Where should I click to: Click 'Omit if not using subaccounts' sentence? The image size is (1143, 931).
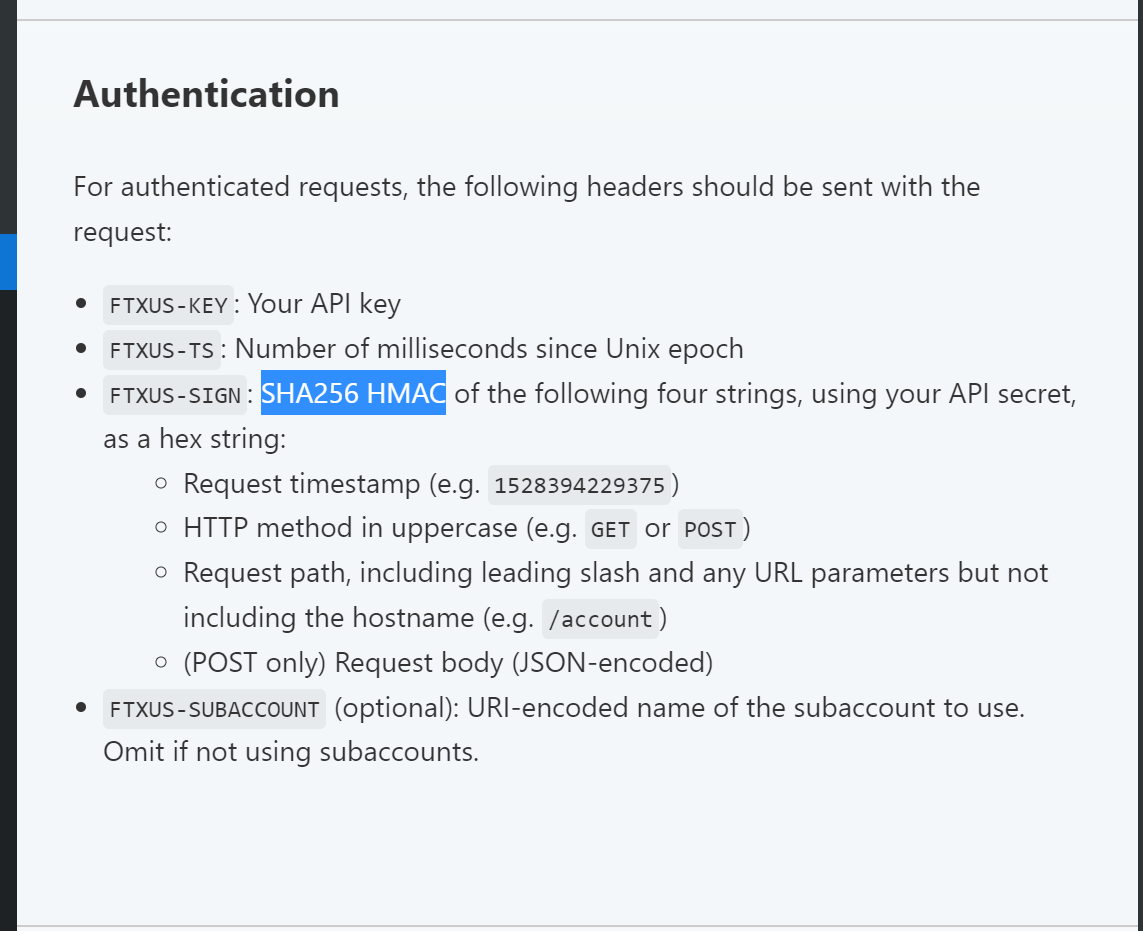point(291,752)
